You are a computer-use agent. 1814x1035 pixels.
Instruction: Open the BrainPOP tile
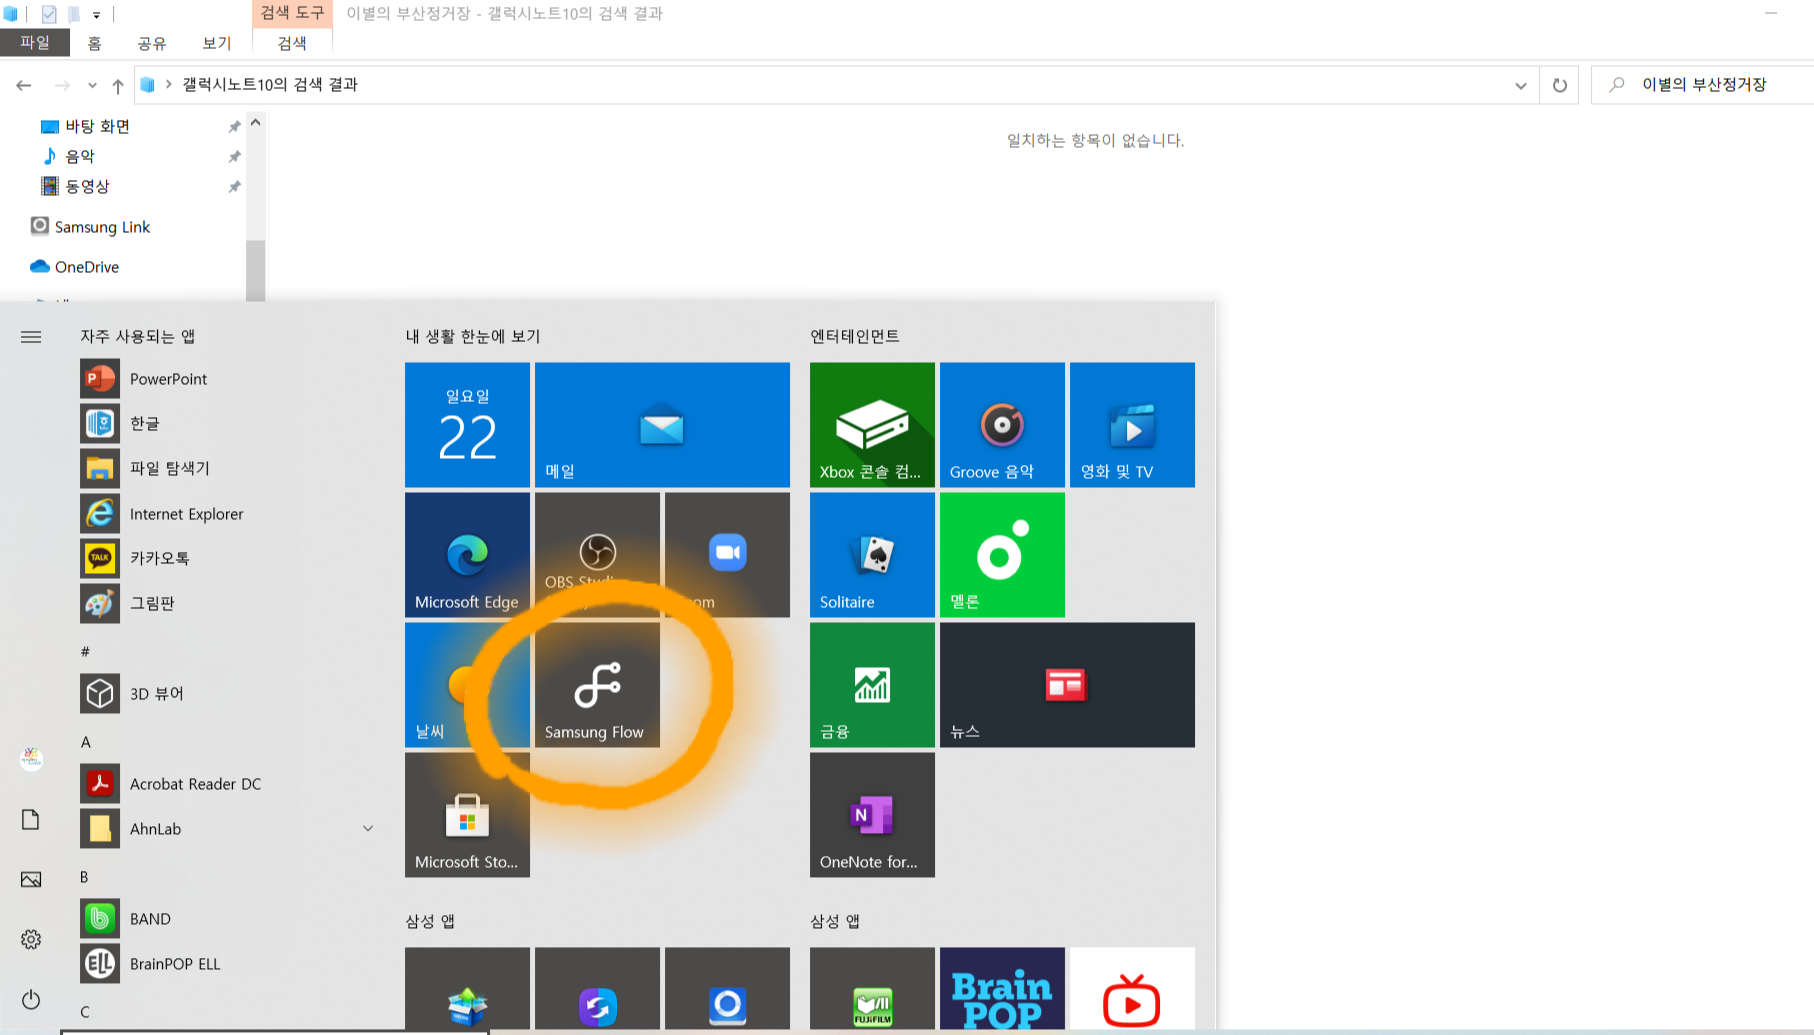click(1002, 990)
